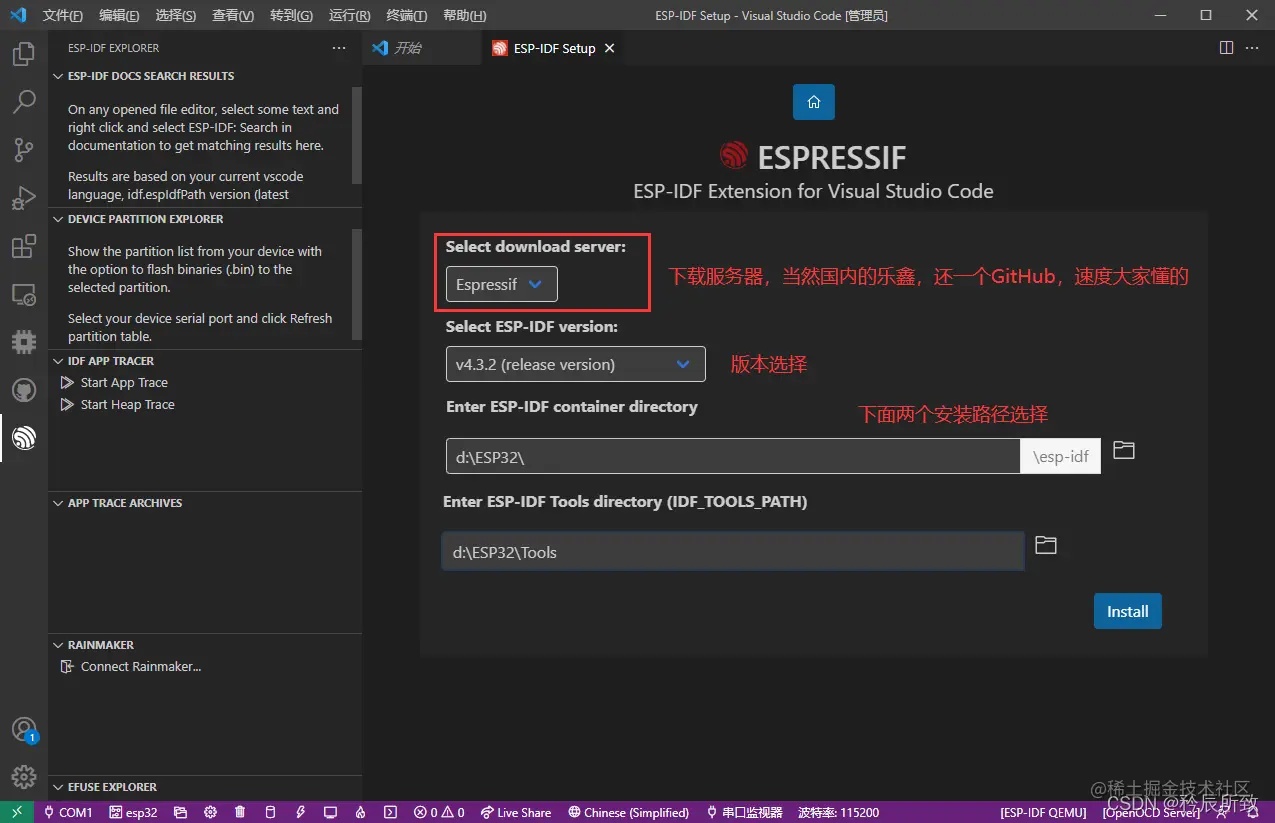1275x823 pixels.
Task: Open 串口监视器 in status bar
Action: (x=744, y=812)
